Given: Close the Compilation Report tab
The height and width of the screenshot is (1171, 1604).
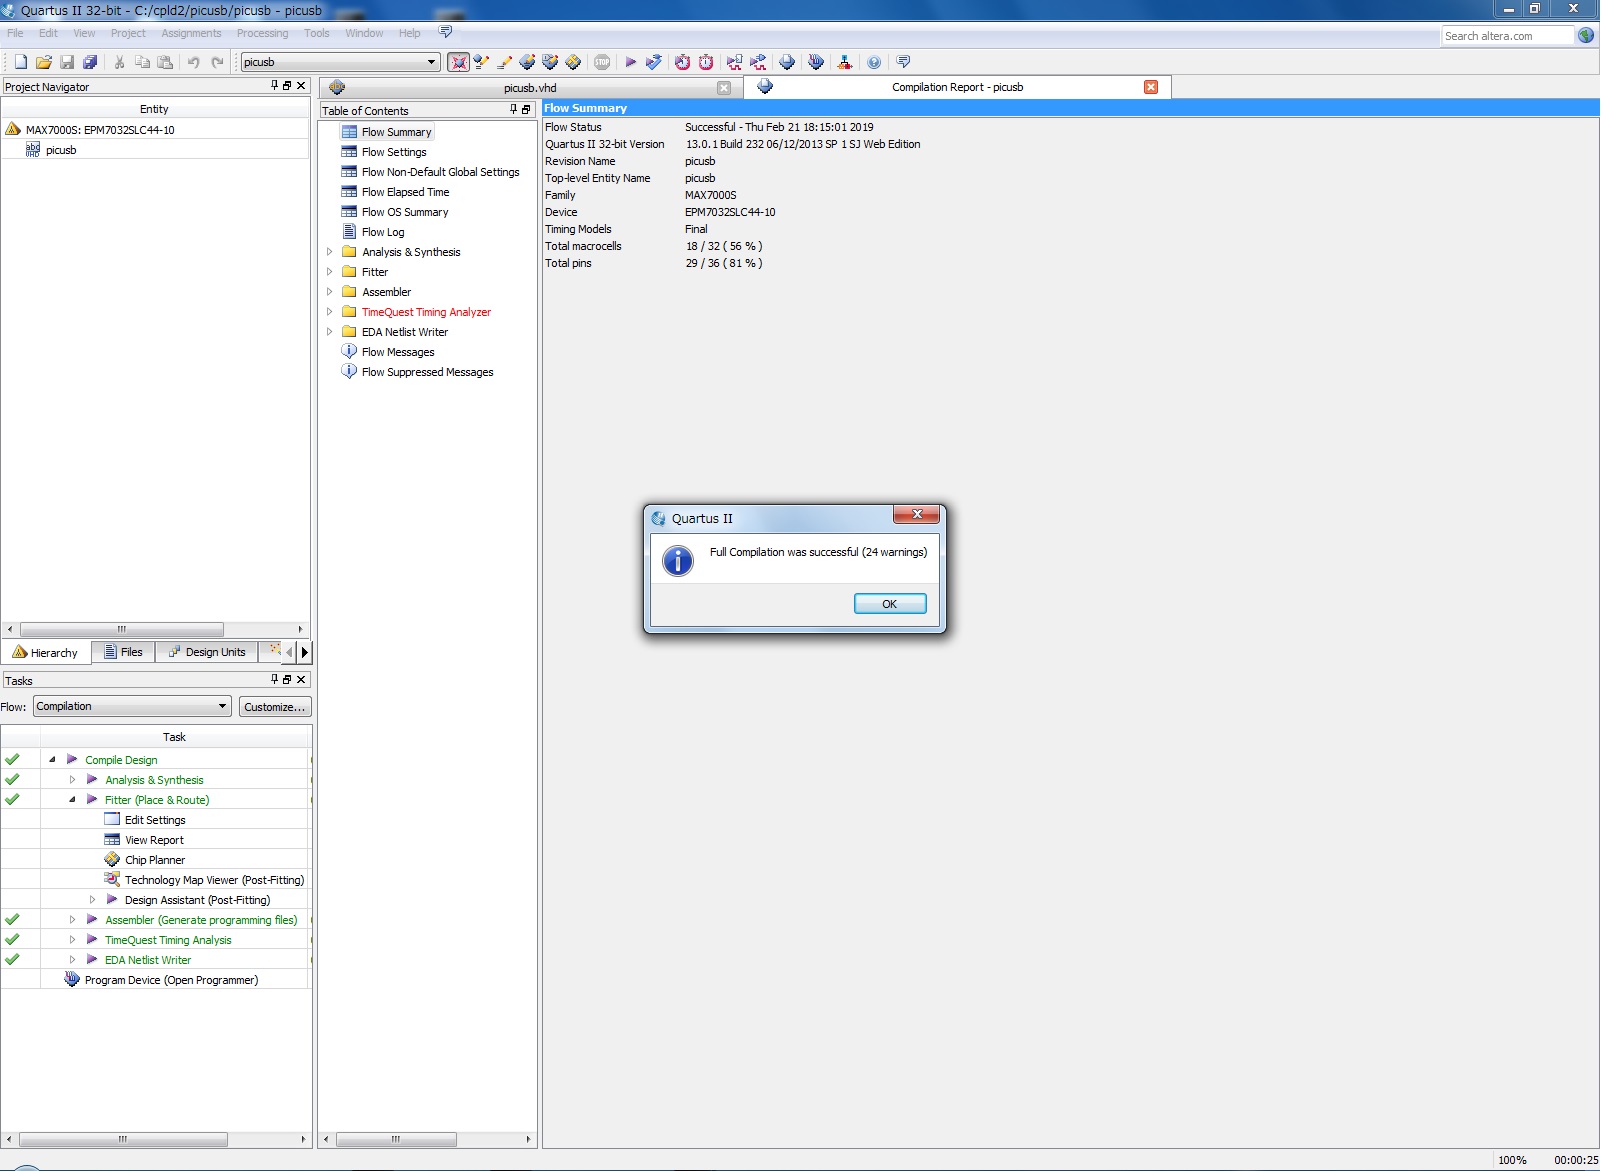Looking at the screenshot, I should click(1151, 87).
